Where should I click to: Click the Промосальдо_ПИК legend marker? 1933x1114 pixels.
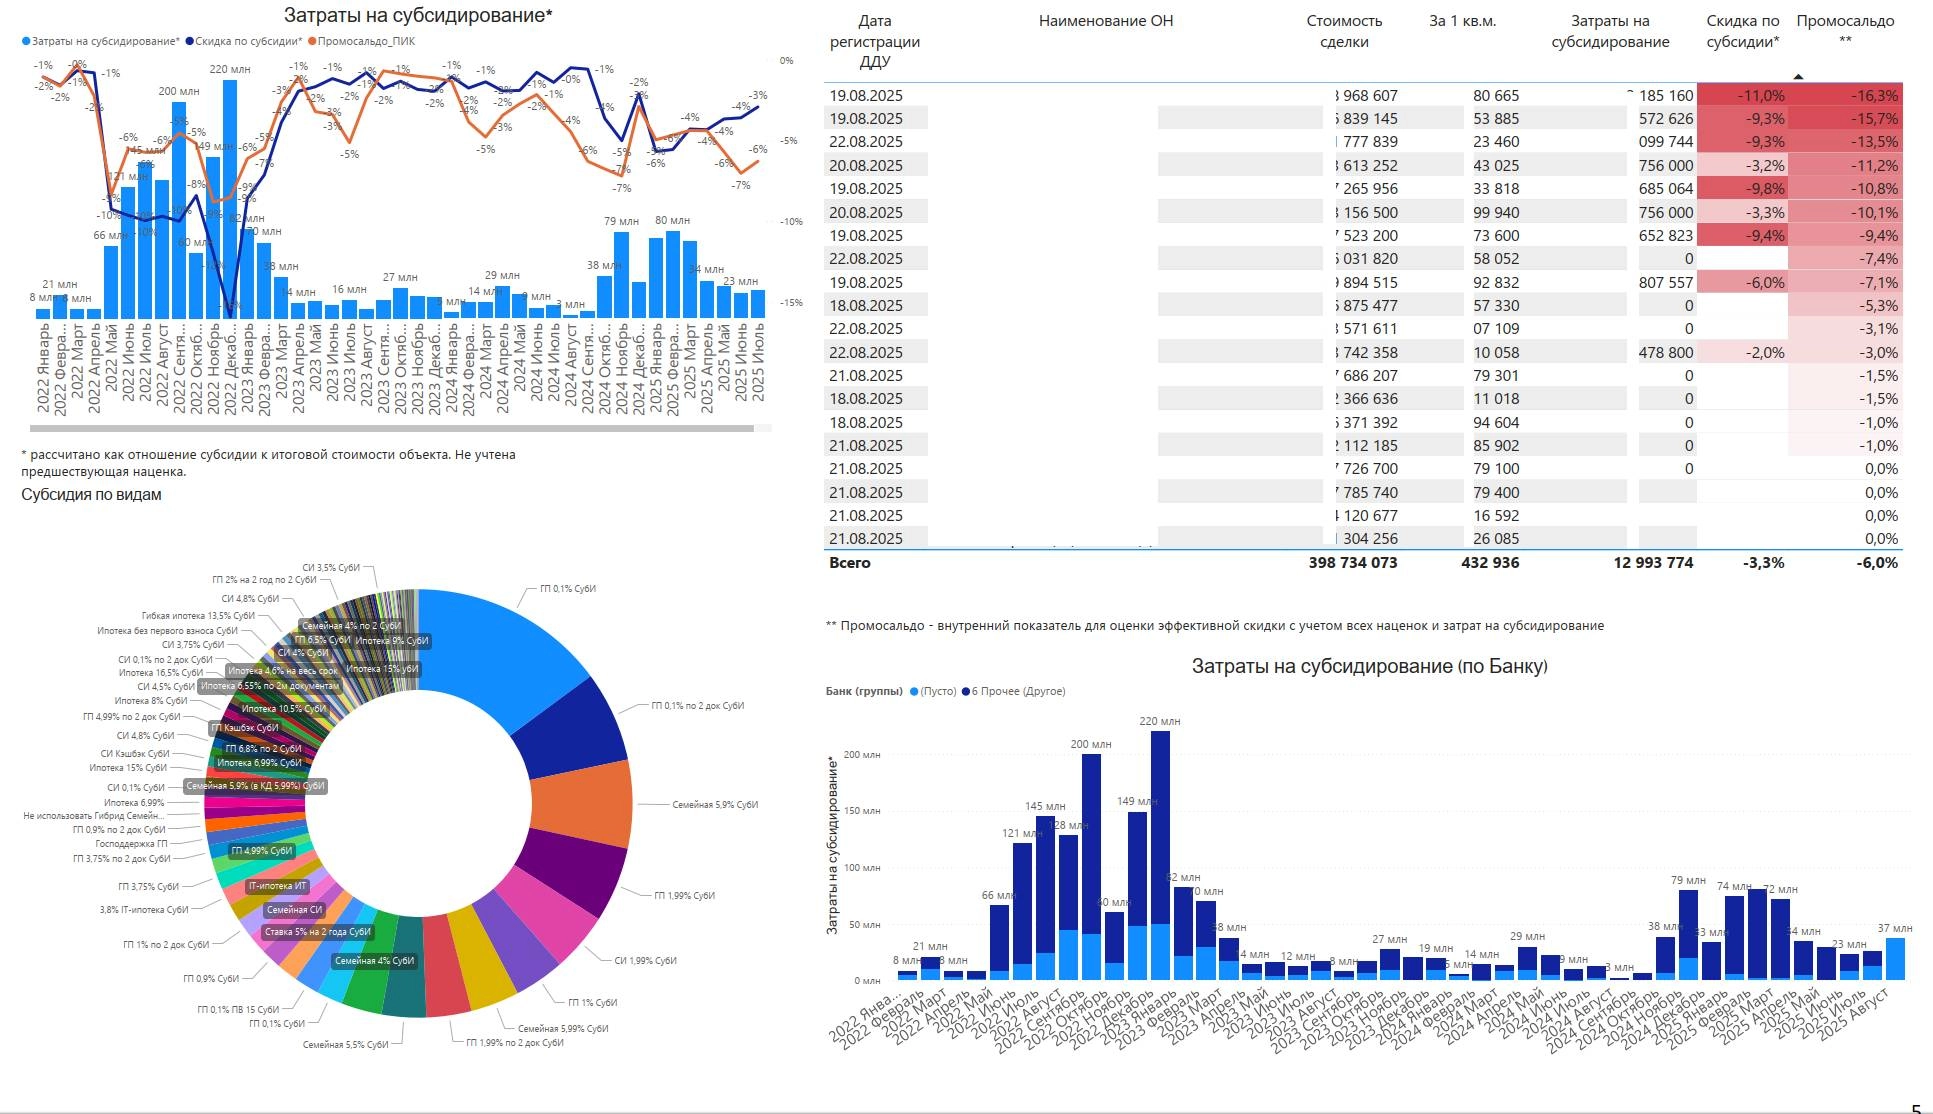point(313,42)
